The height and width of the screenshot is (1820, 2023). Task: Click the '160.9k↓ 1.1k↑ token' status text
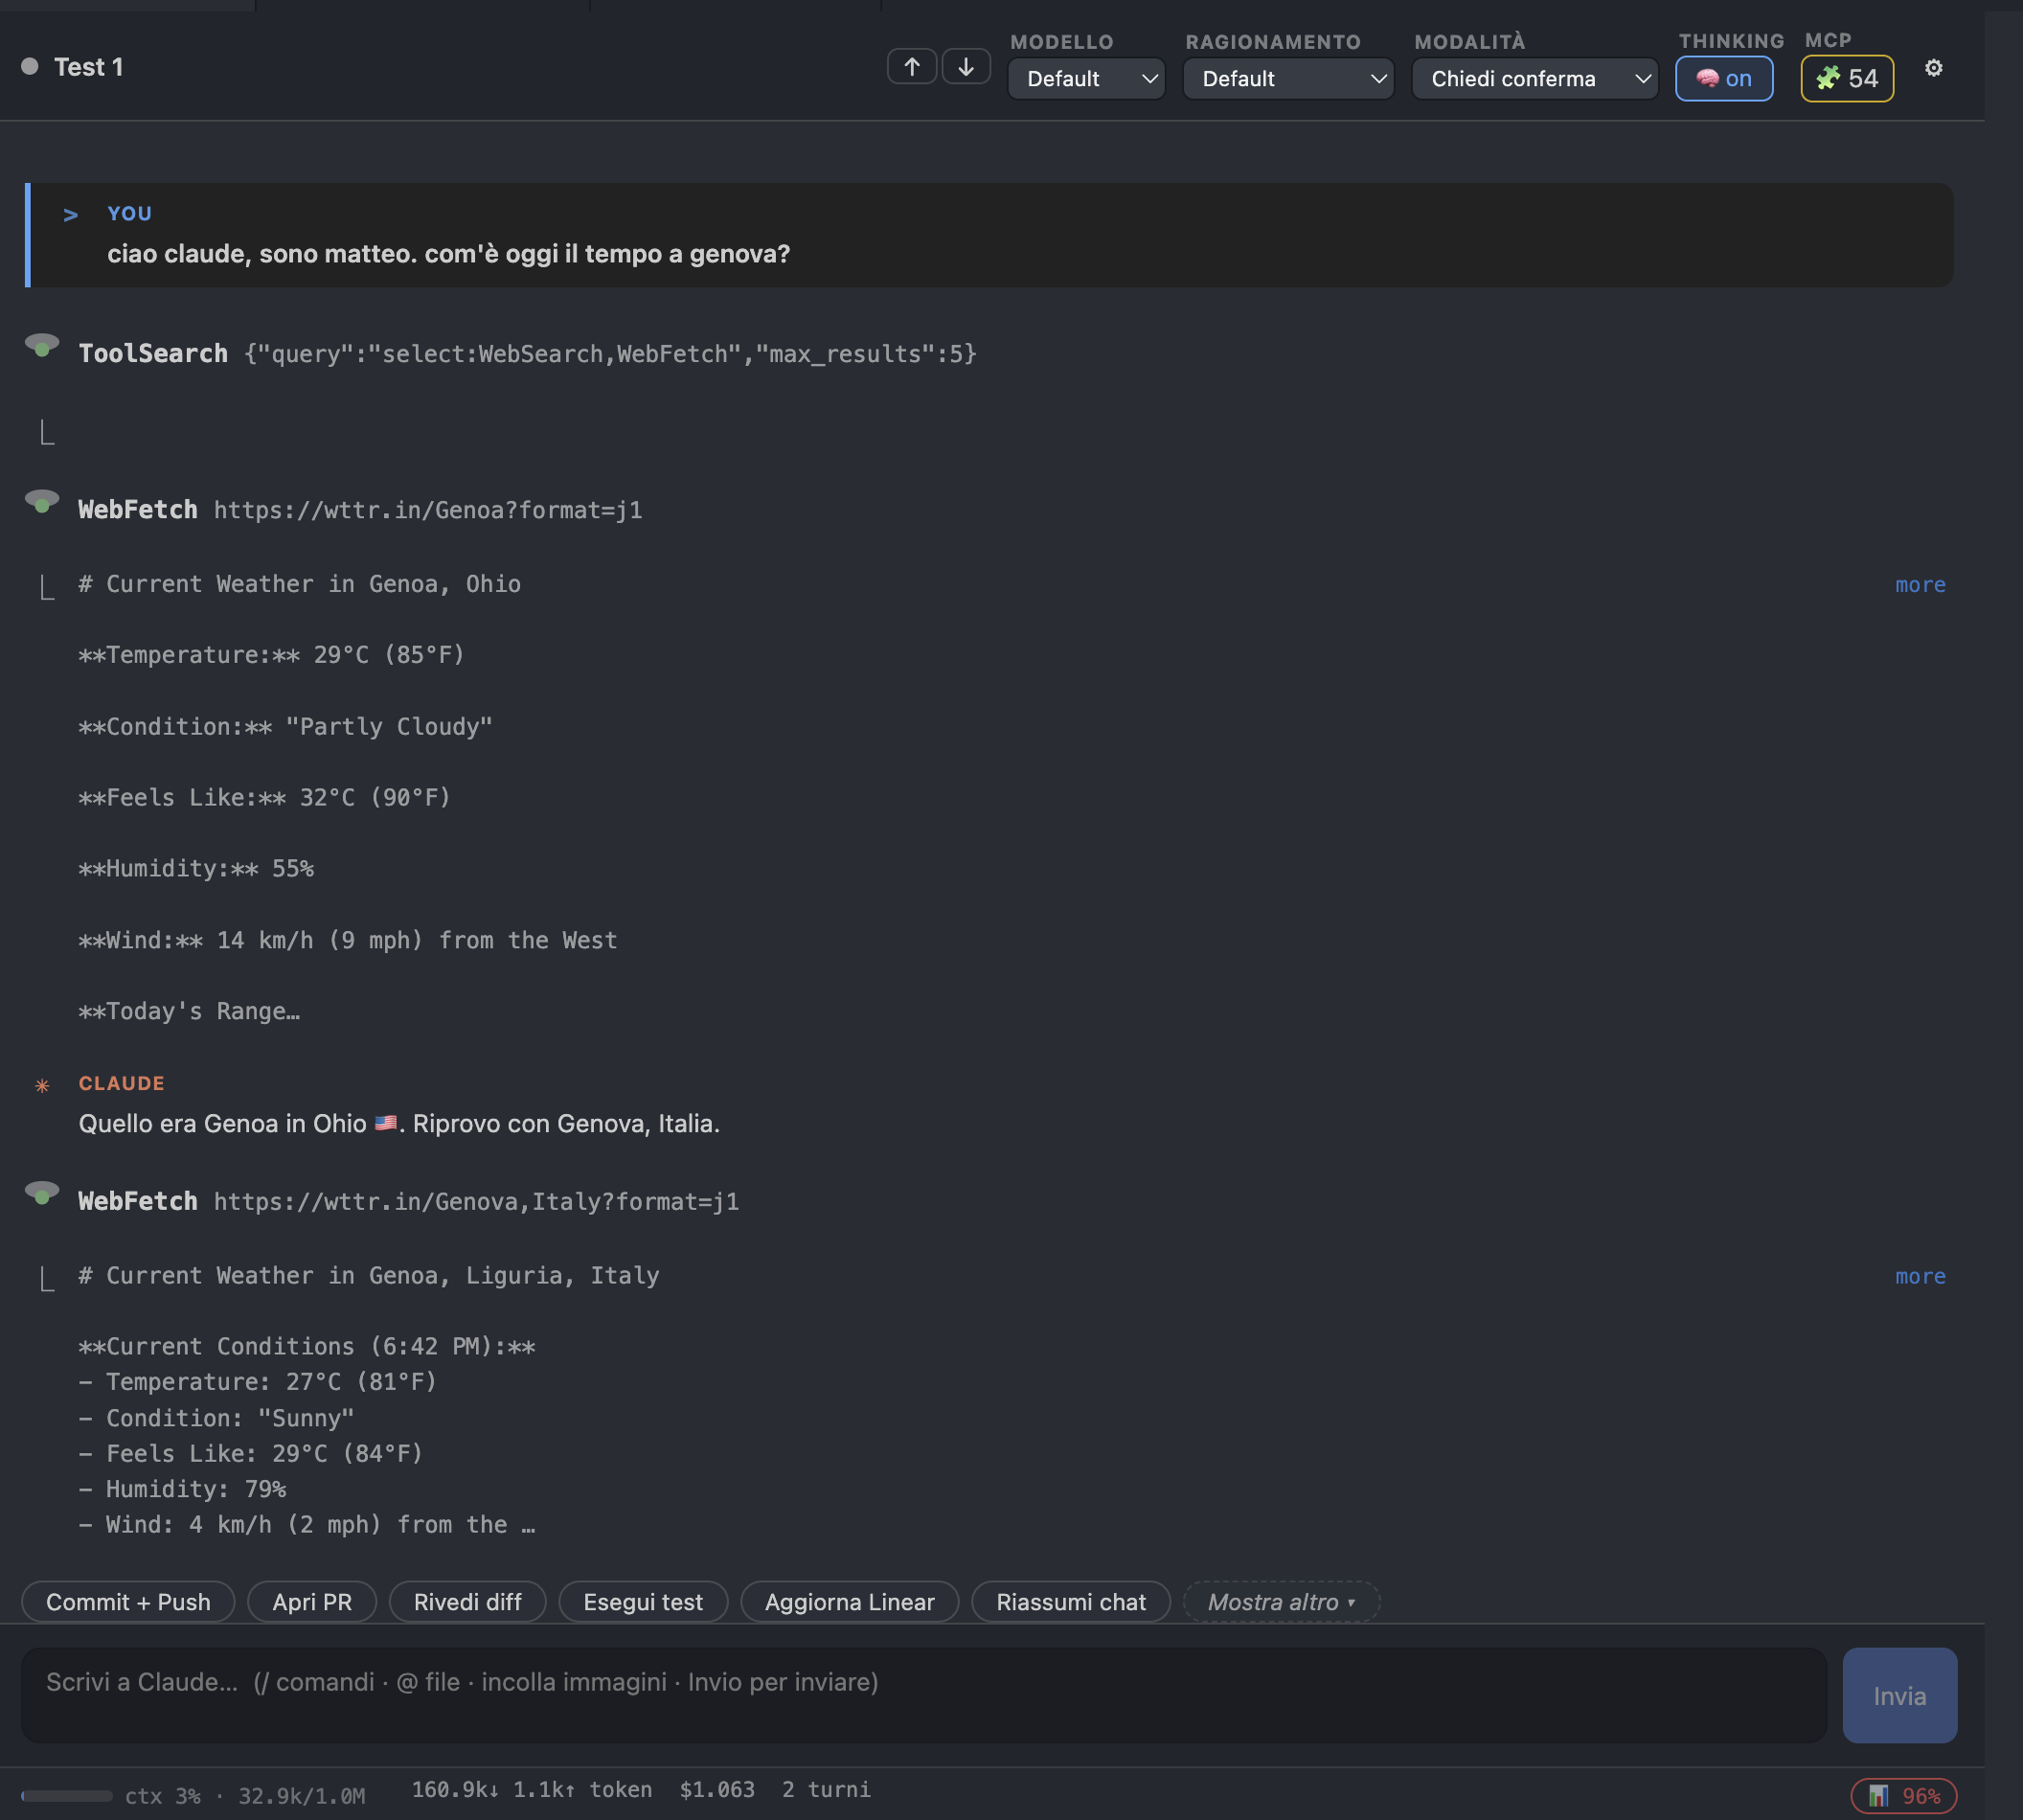532,1790
